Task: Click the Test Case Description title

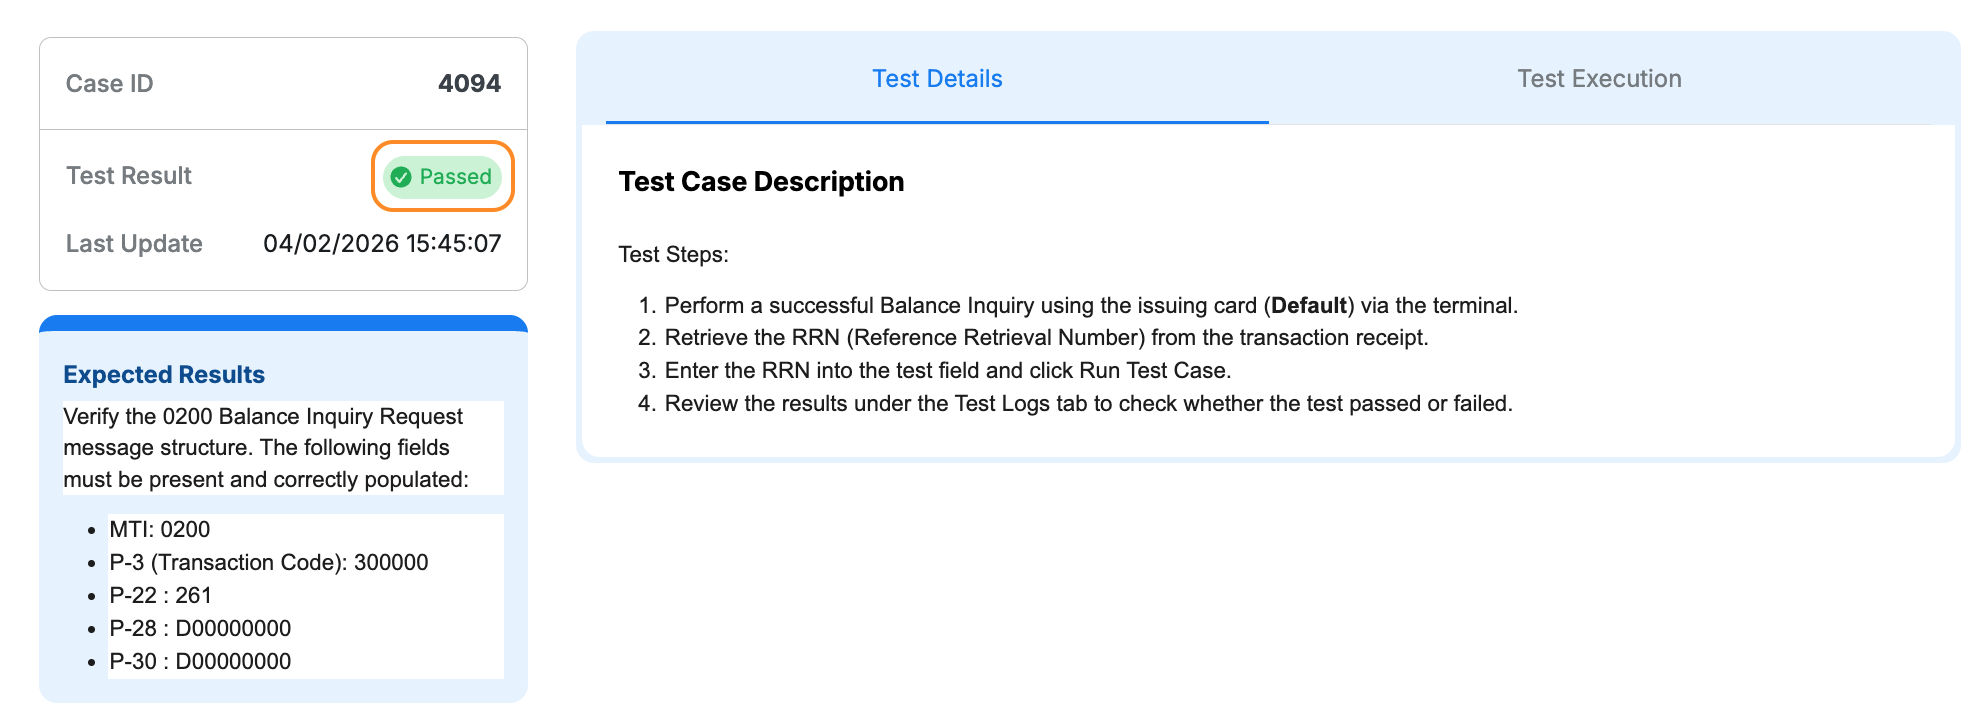Action: pyautogui.click(x=760, y=181)
